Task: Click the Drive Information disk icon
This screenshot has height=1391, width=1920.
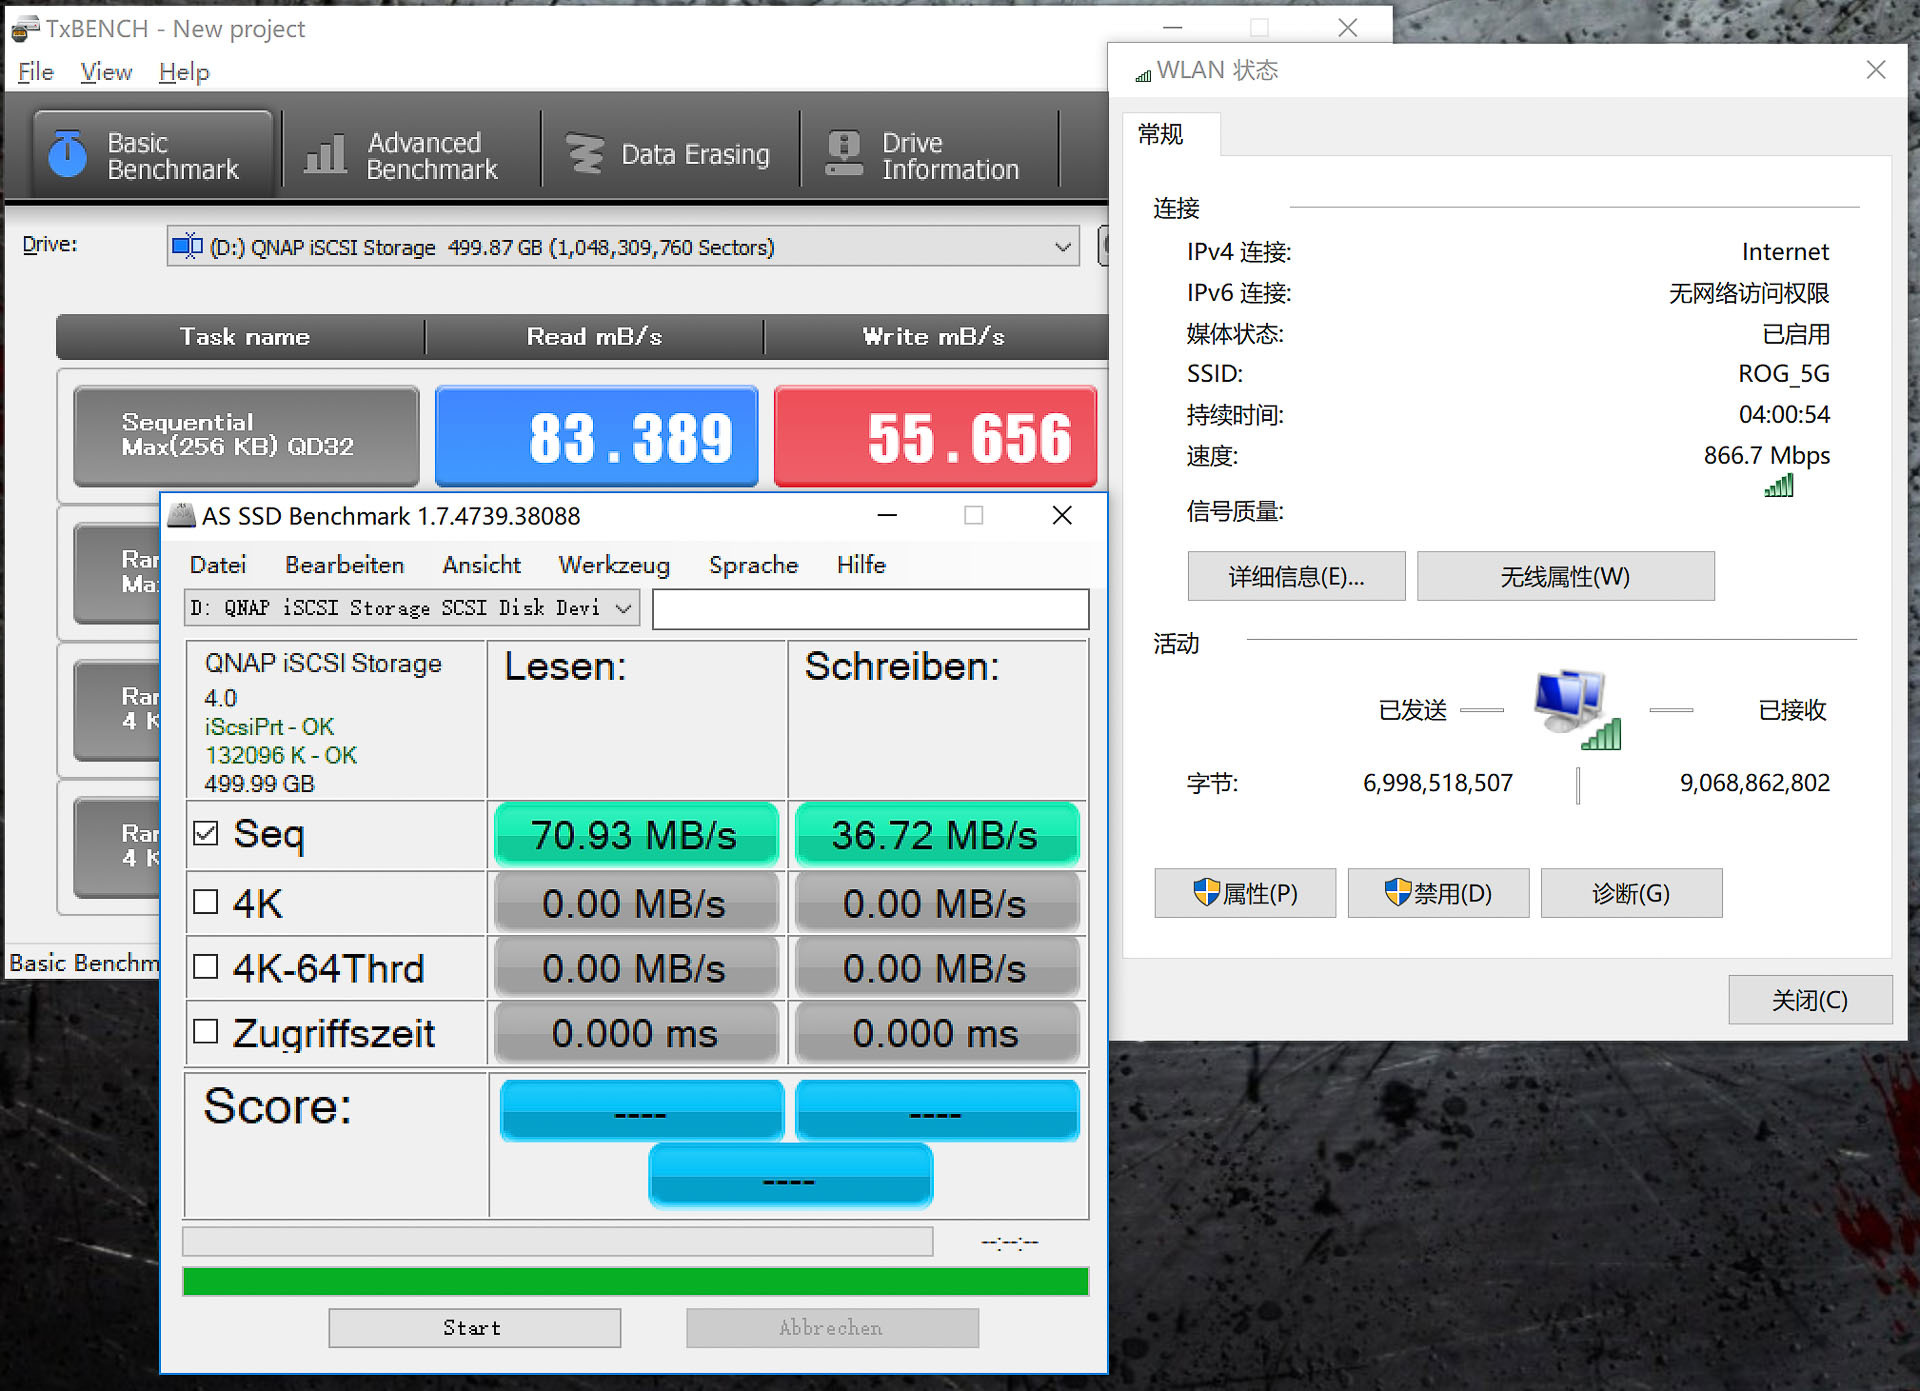Action: (x=844, y=154)
